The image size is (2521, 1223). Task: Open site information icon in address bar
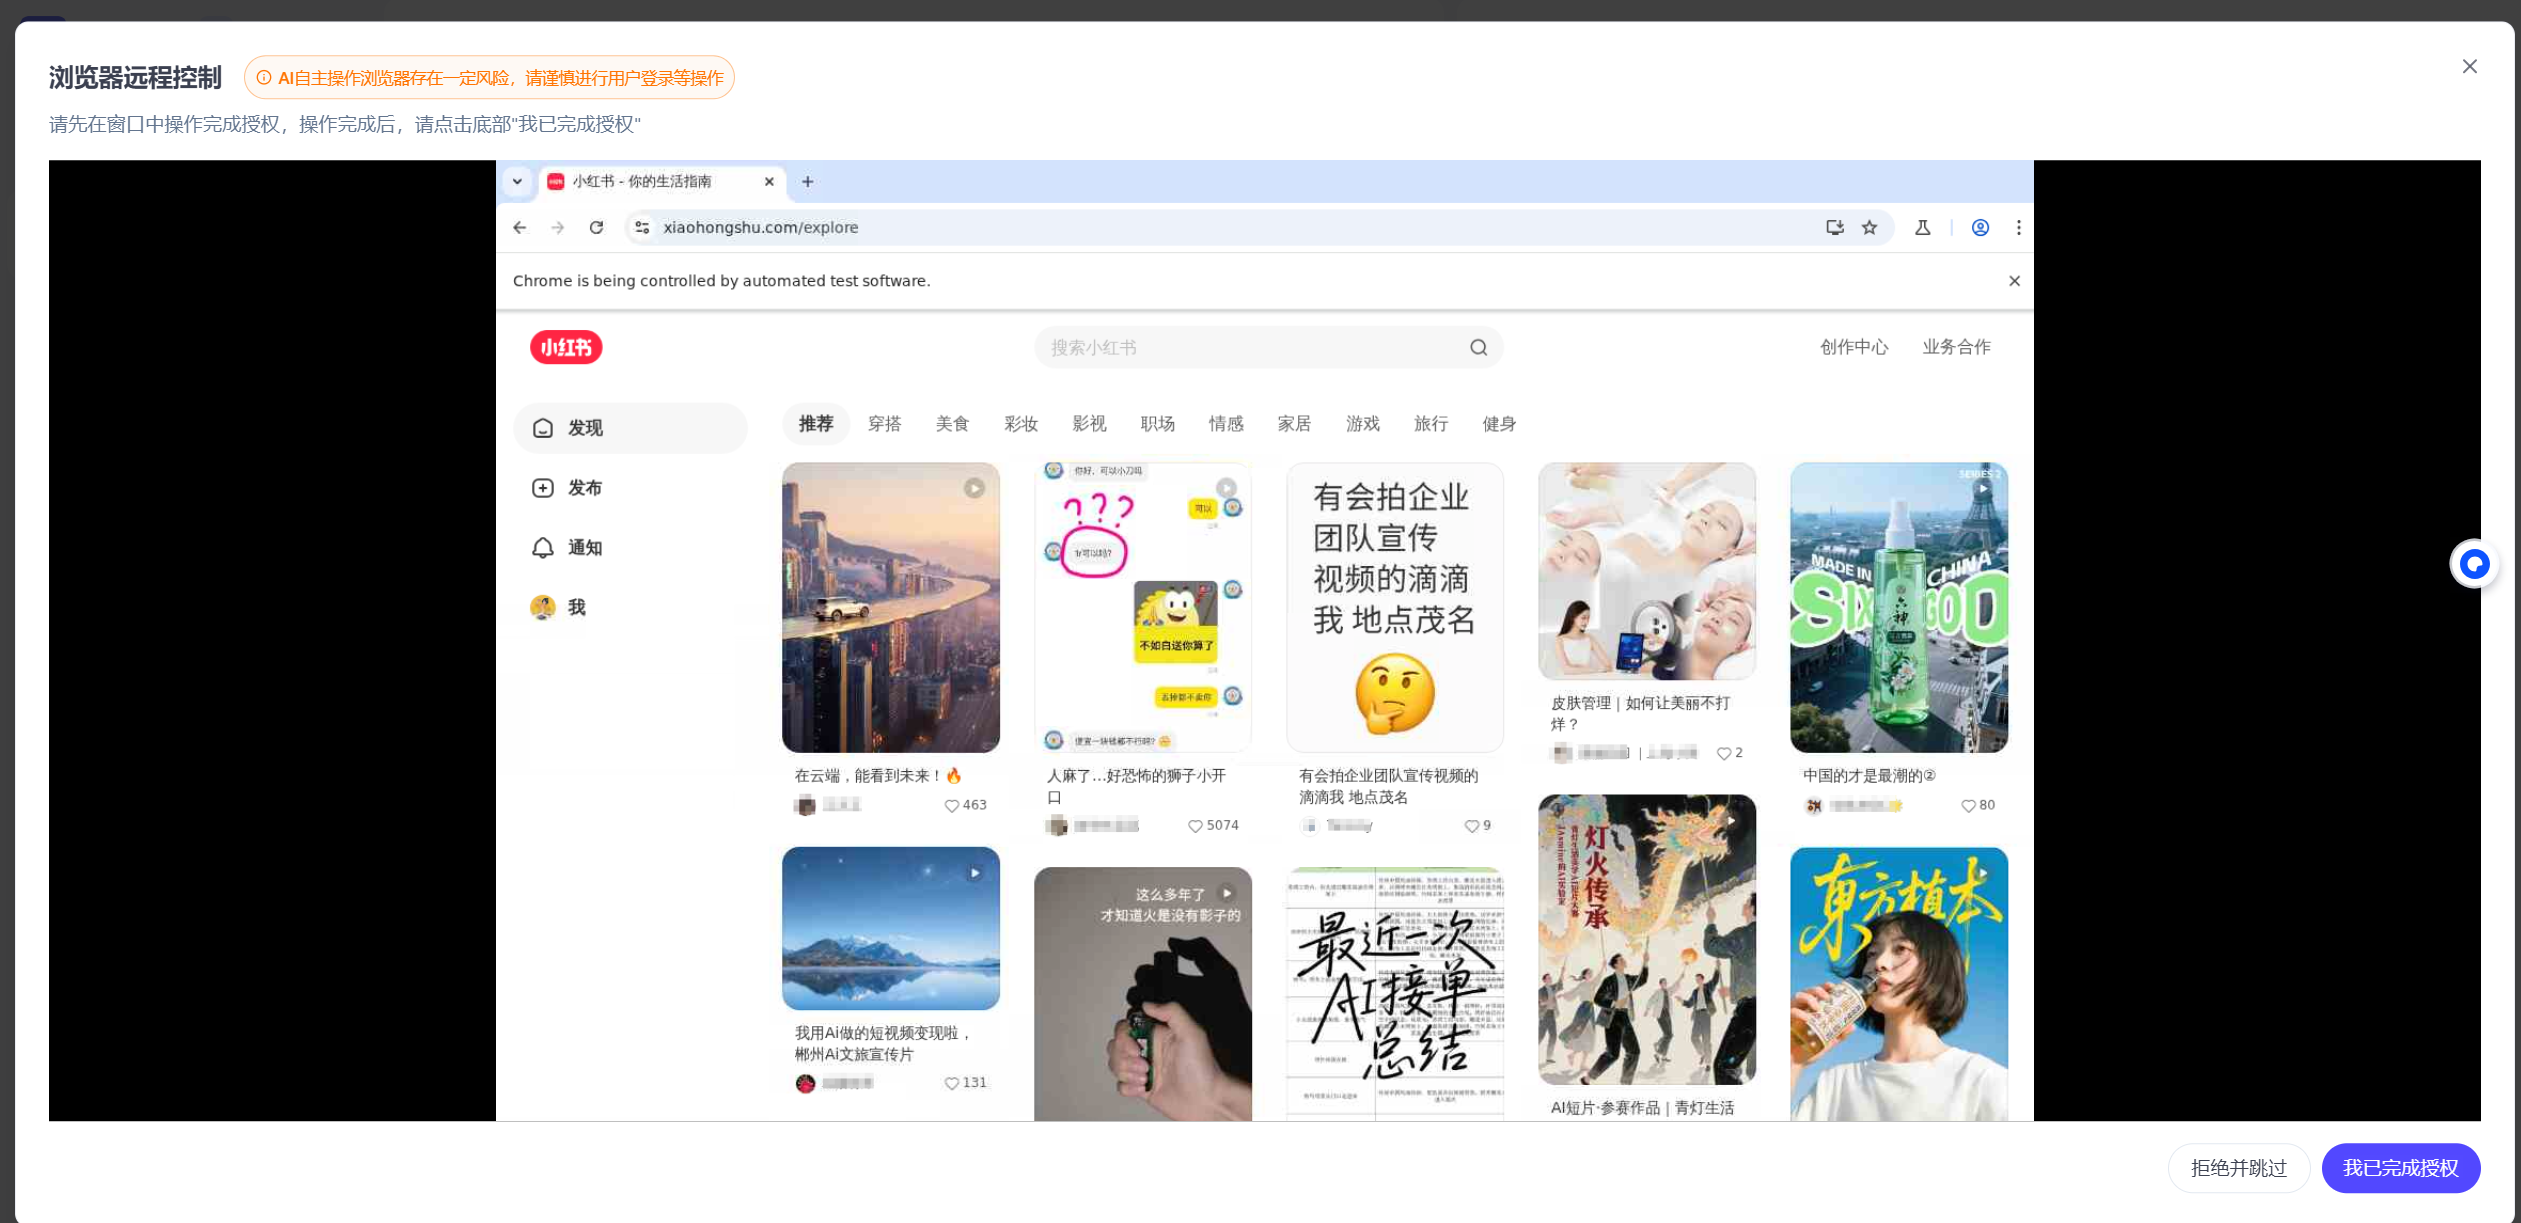click(x=642, y=227)
